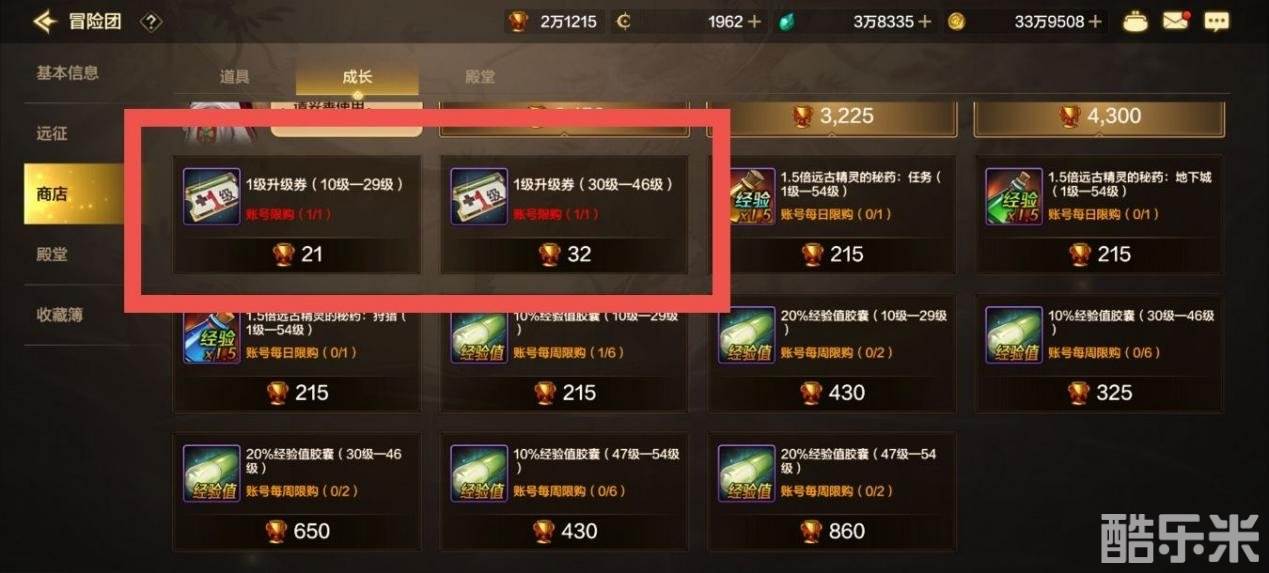1269x573 pixels.
Task: Select the 1级升级券 (10级—29级) ticket icon
Action: tap(211, 196)
